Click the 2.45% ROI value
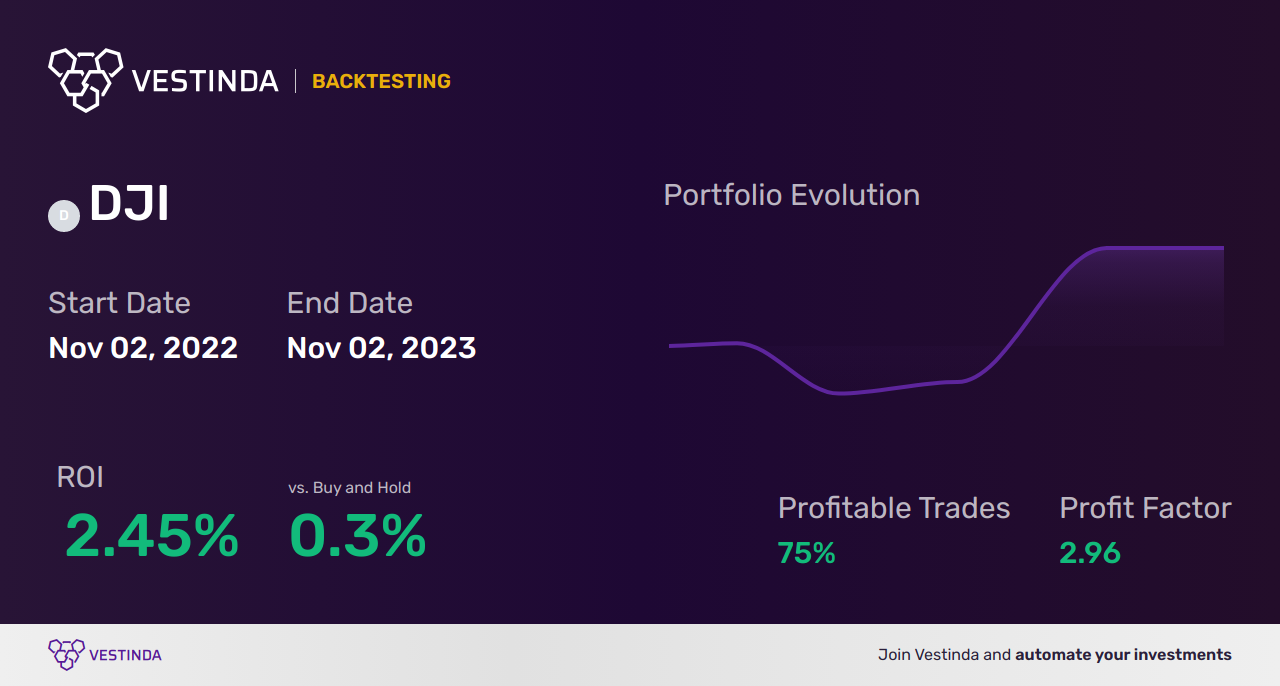Viewport: 1280px width, 686px height. point(152,536)
